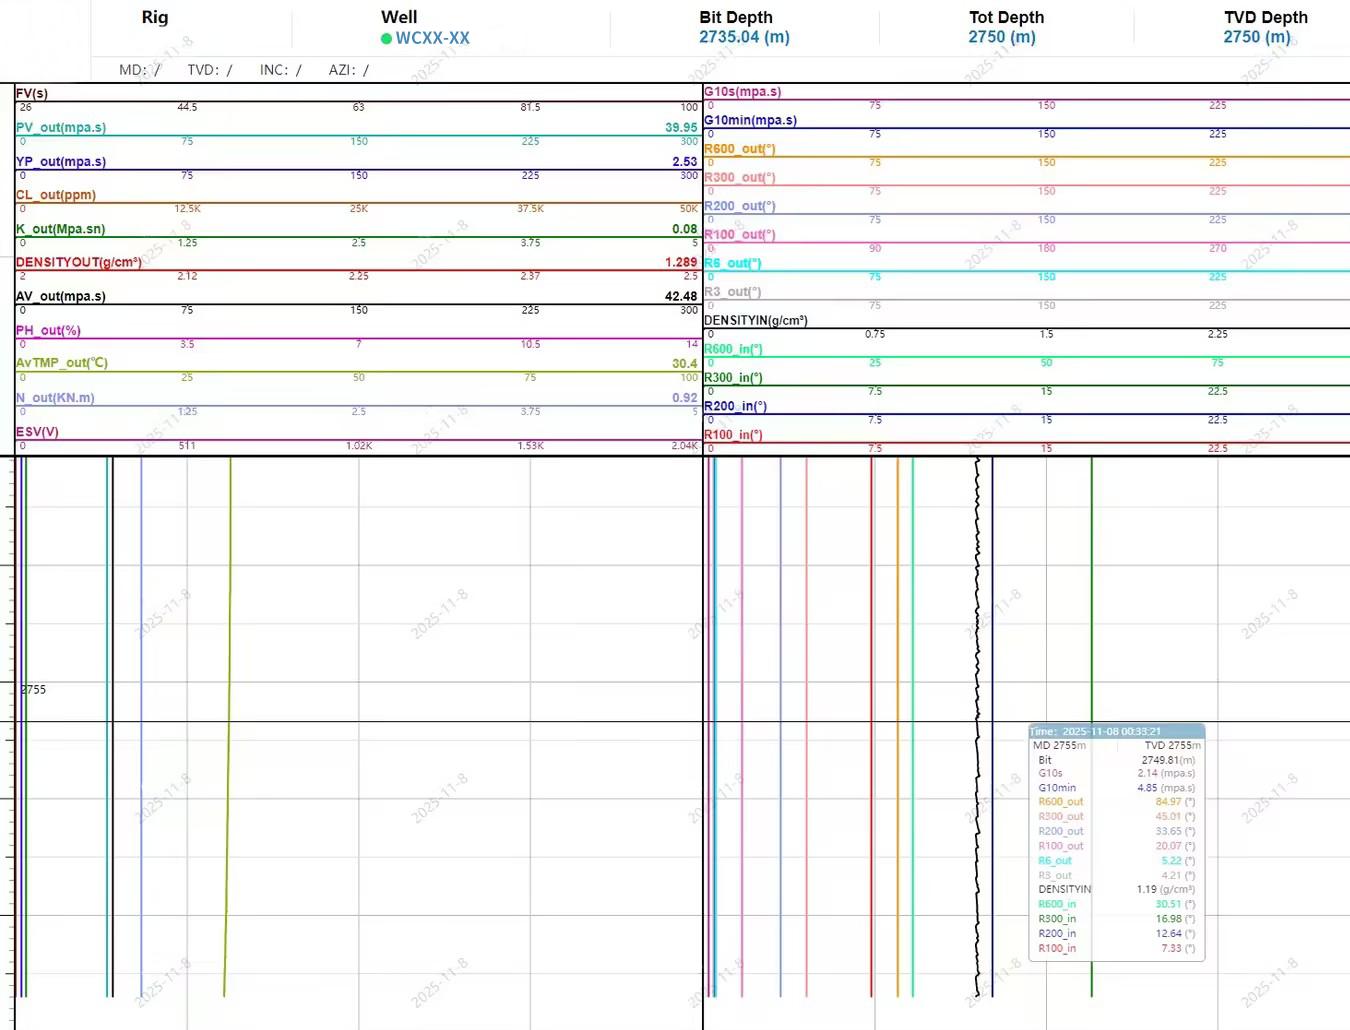Select the cyan R6_out(°) track label
This screenshot has height=1030, width=1350.
point(732,263)
